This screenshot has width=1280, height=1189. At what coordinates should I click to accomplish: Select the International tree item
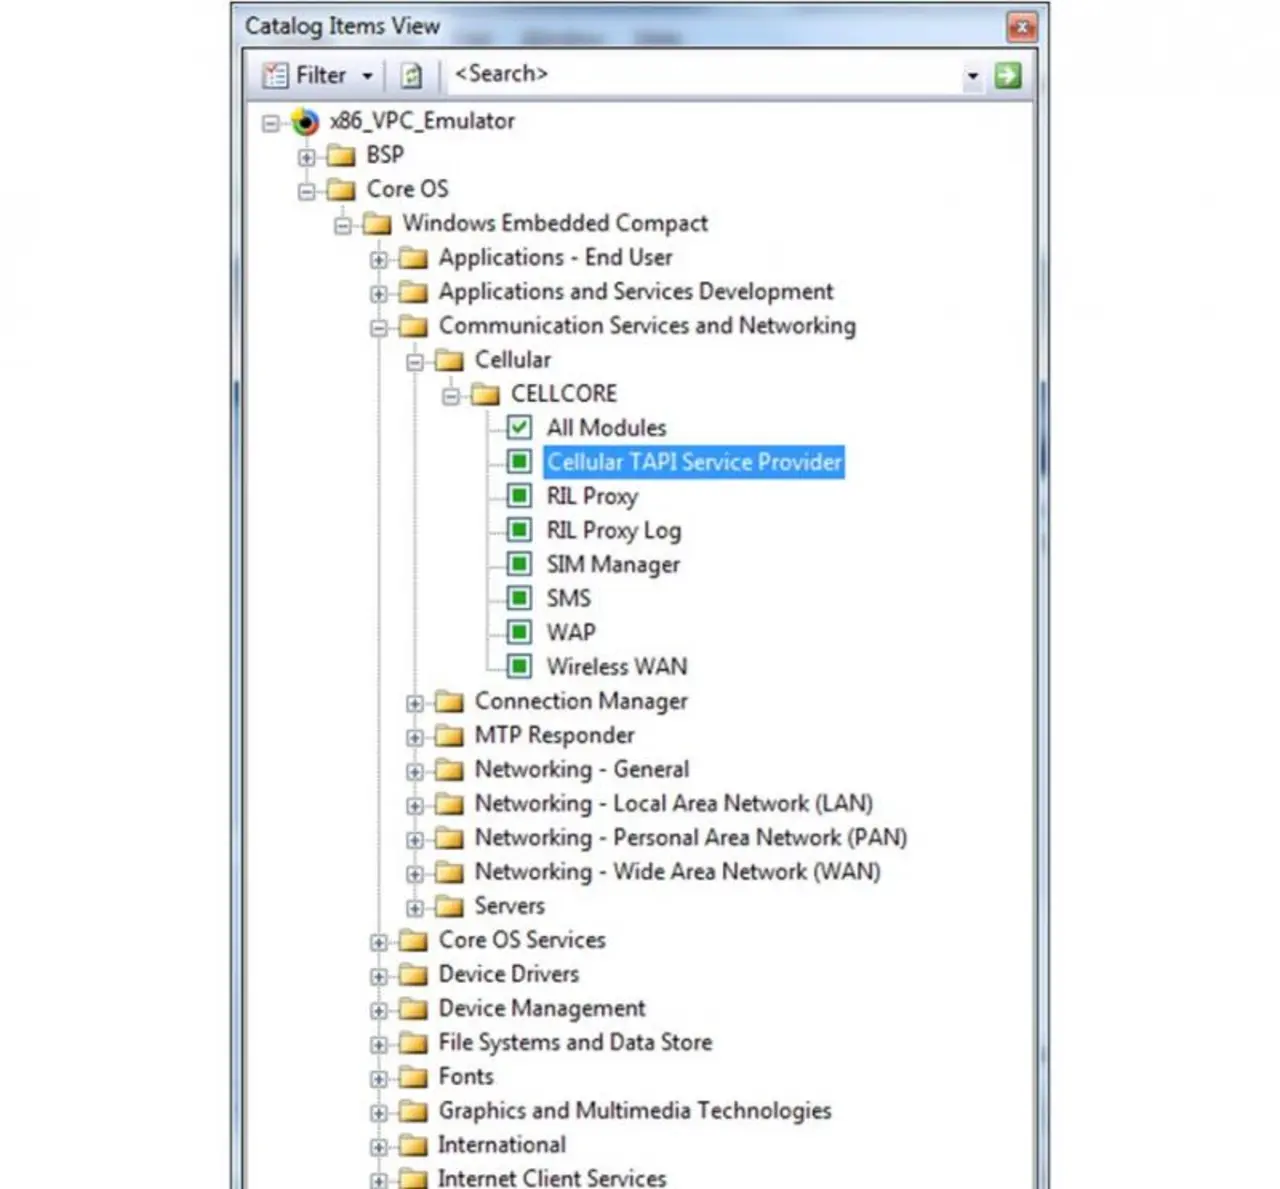[x=502, y=1145]
